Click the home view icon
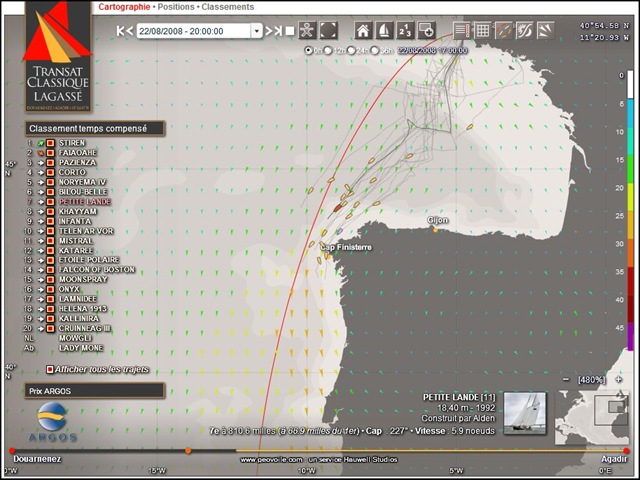Screen dimensions: 640x480 [x=363, y=31]
